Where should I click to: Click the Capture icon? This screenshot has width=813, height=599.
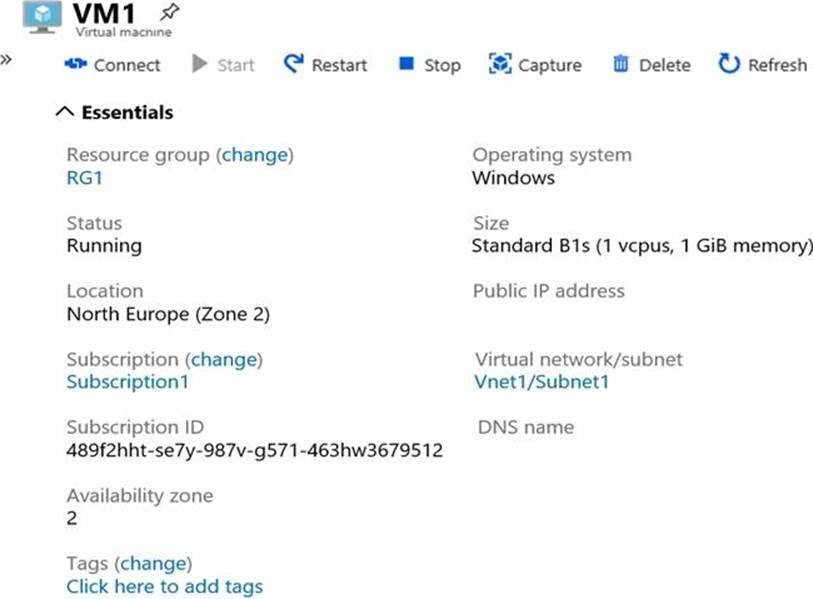(499, 65)
